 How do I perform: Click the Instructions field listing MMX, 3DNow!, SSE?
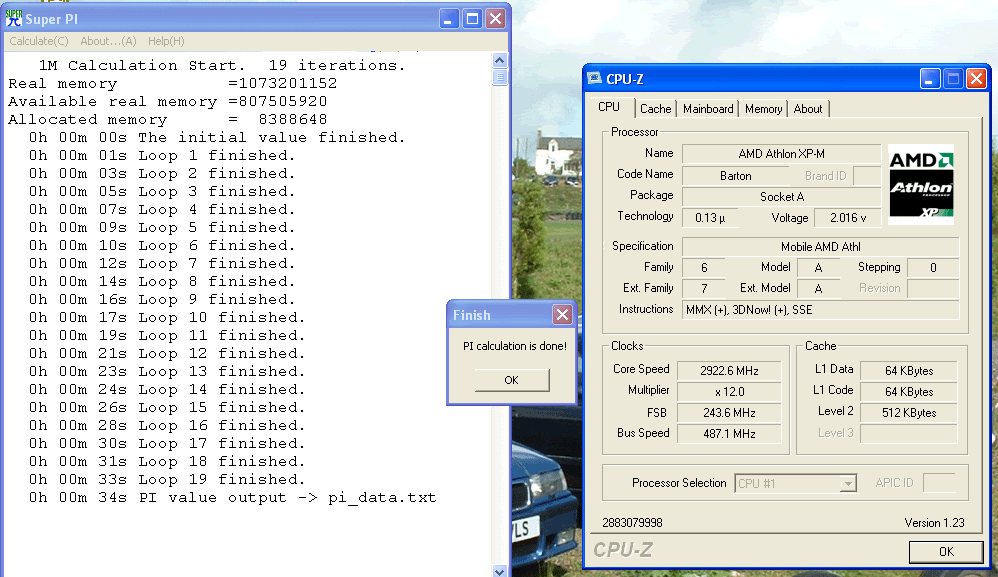pyautogui.click(x=820, y=310)
